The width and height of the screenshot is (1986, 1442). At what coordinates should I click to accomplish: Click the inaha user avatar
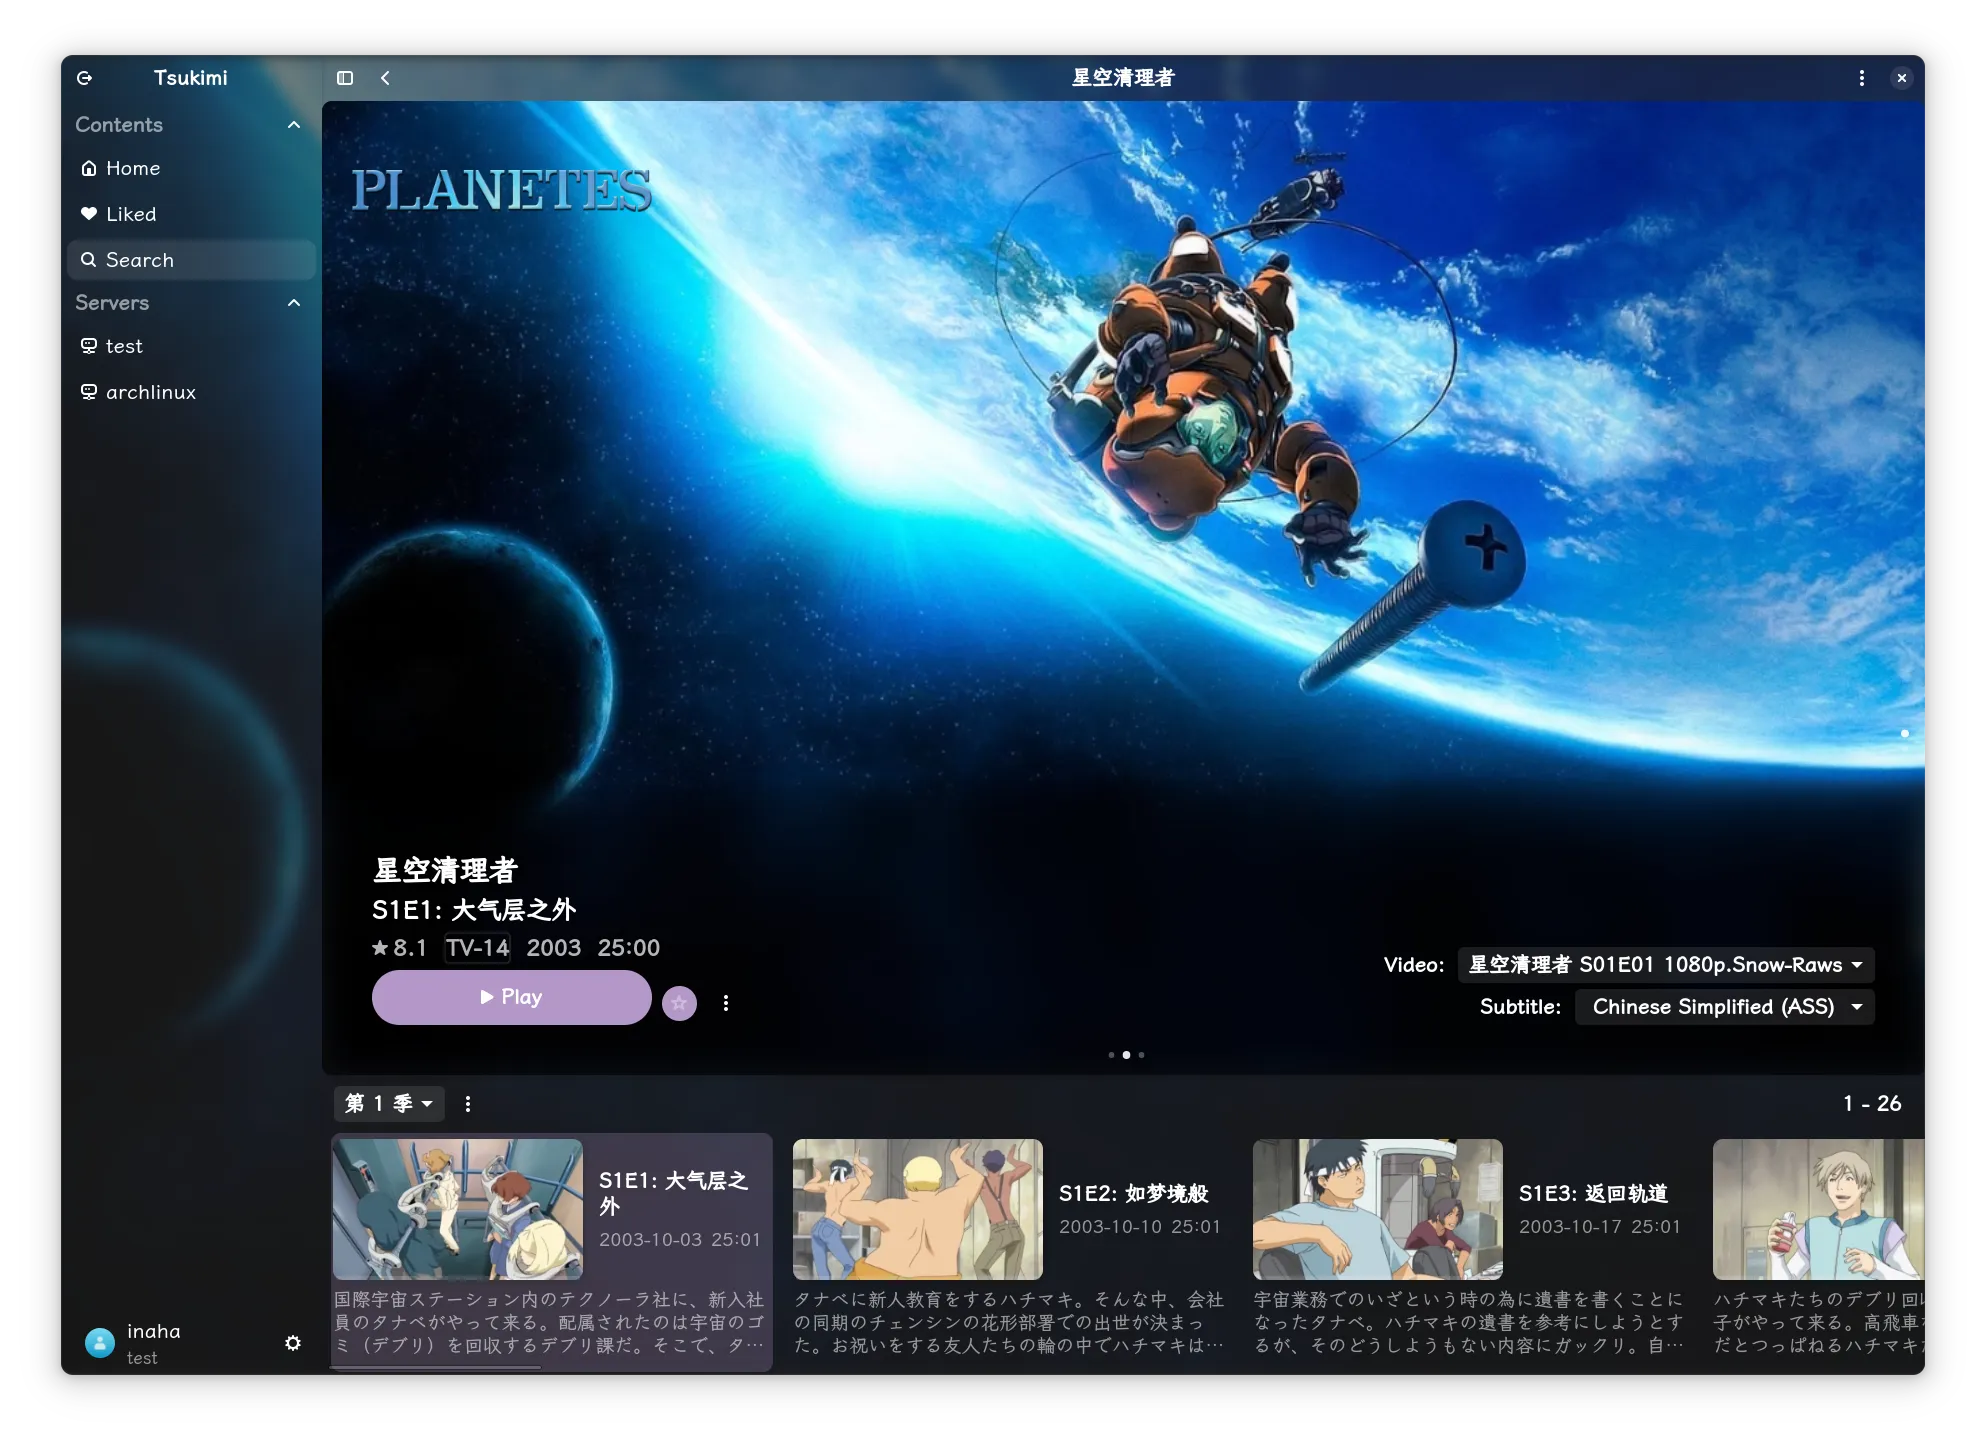pos(100,1343)
